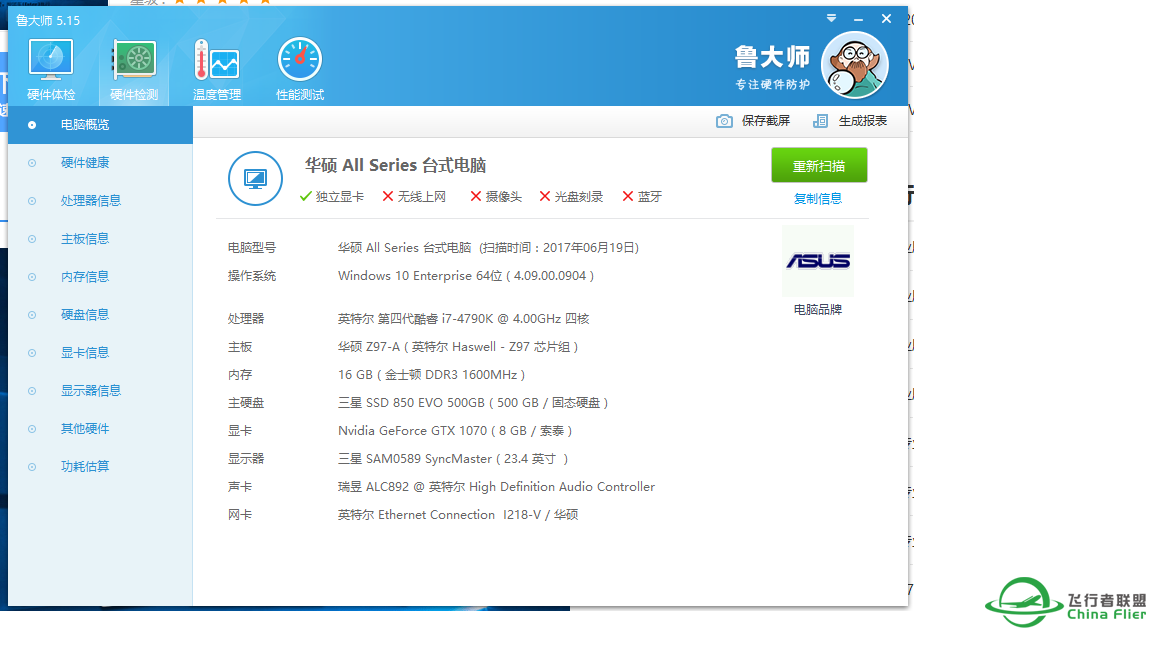1152x648 pixels.
Task: Open the 温度管理 temperature management icon
Action: pyautogui.click(x=217, y=70)
